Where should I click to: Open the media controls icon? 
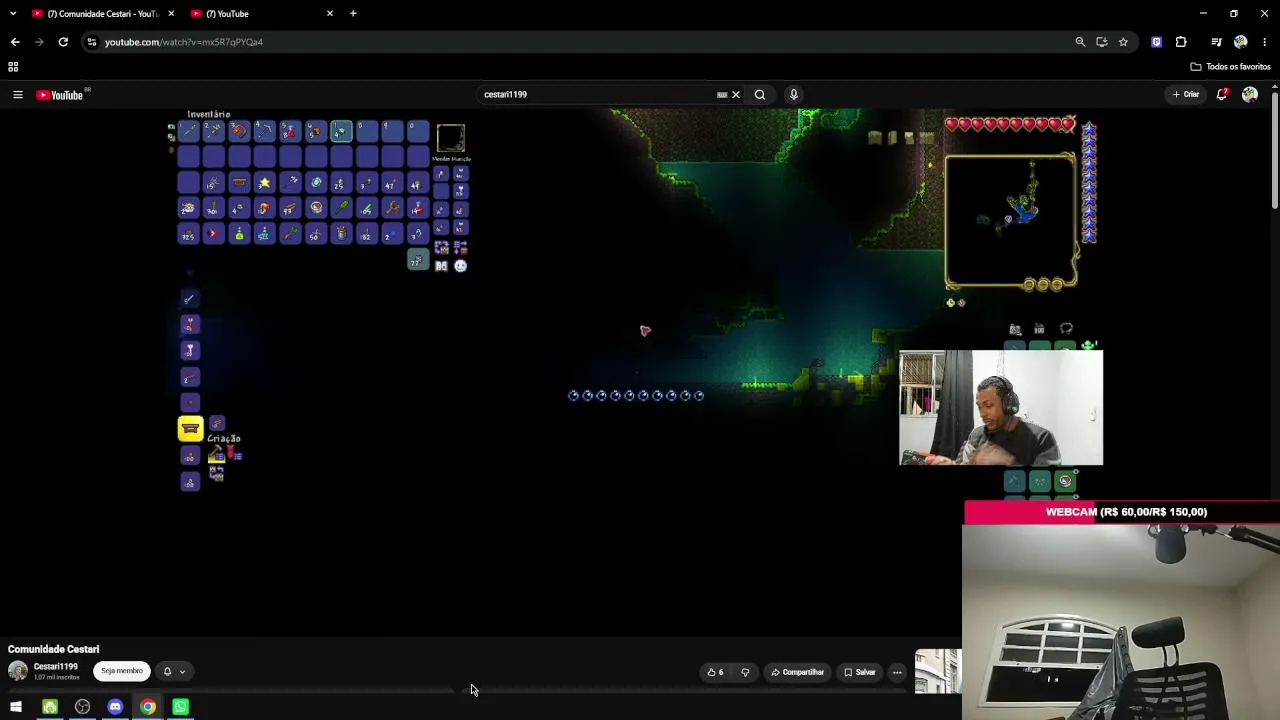[x=1216, y=42]
